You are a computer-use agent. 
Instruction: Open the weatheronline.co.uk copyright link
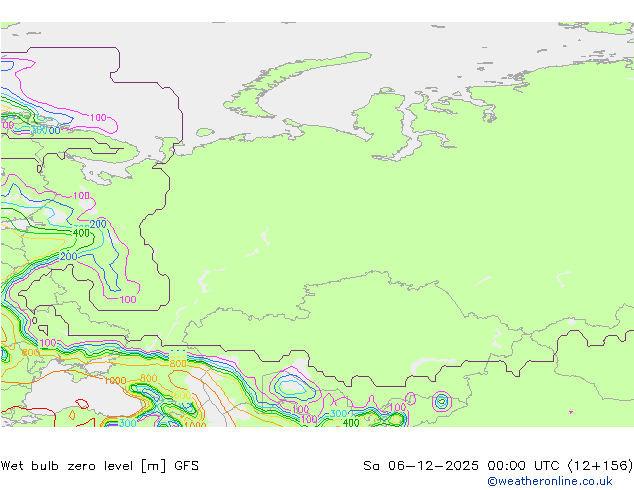[x=549, y=481]
